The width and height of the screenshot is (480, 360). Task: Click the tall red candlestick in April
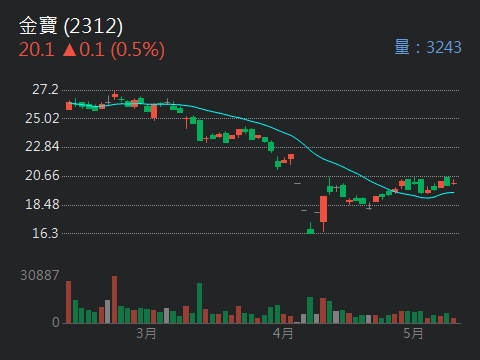pos(323,209)
